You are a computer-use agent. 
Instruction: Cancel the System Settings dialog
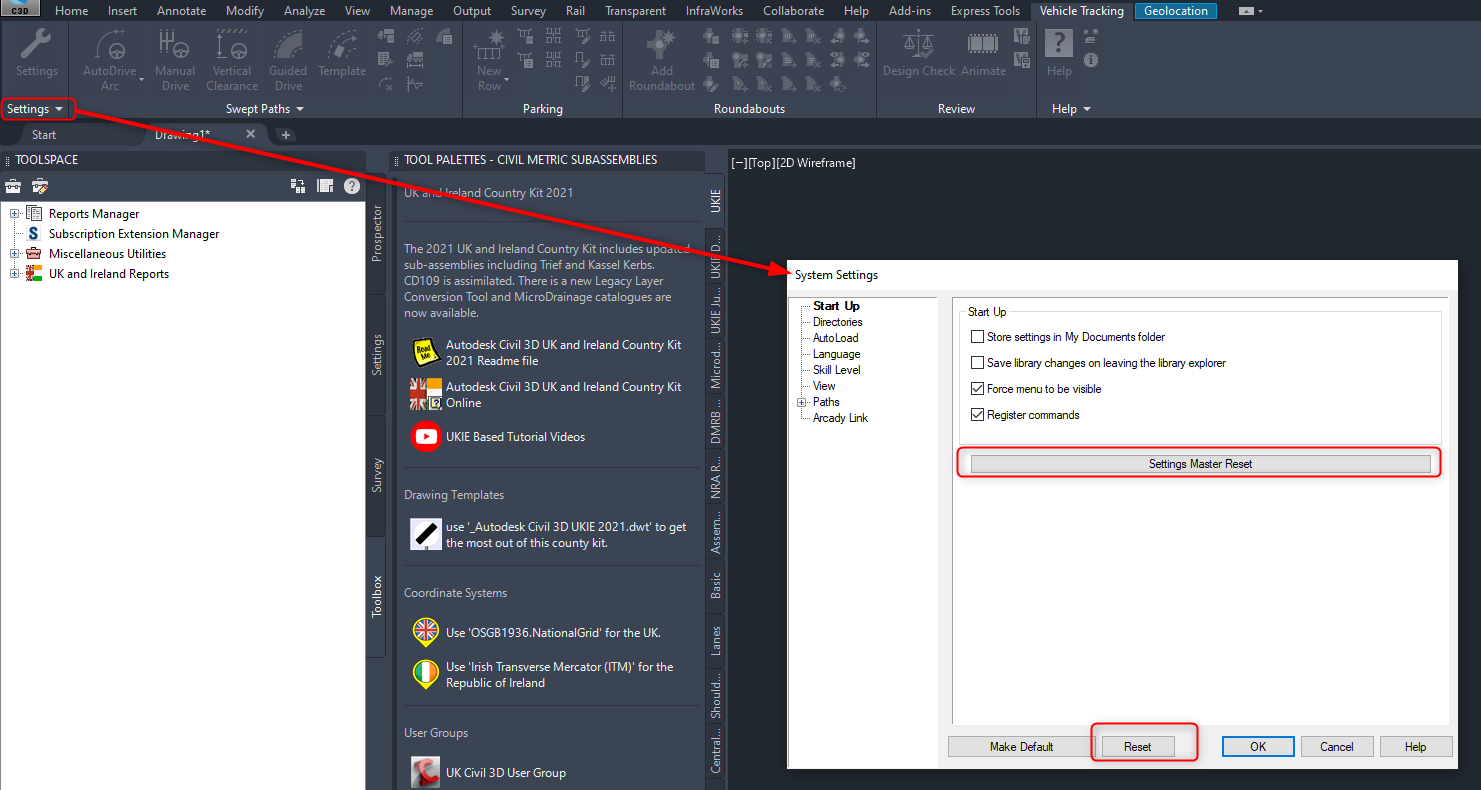pos(1337,747)
